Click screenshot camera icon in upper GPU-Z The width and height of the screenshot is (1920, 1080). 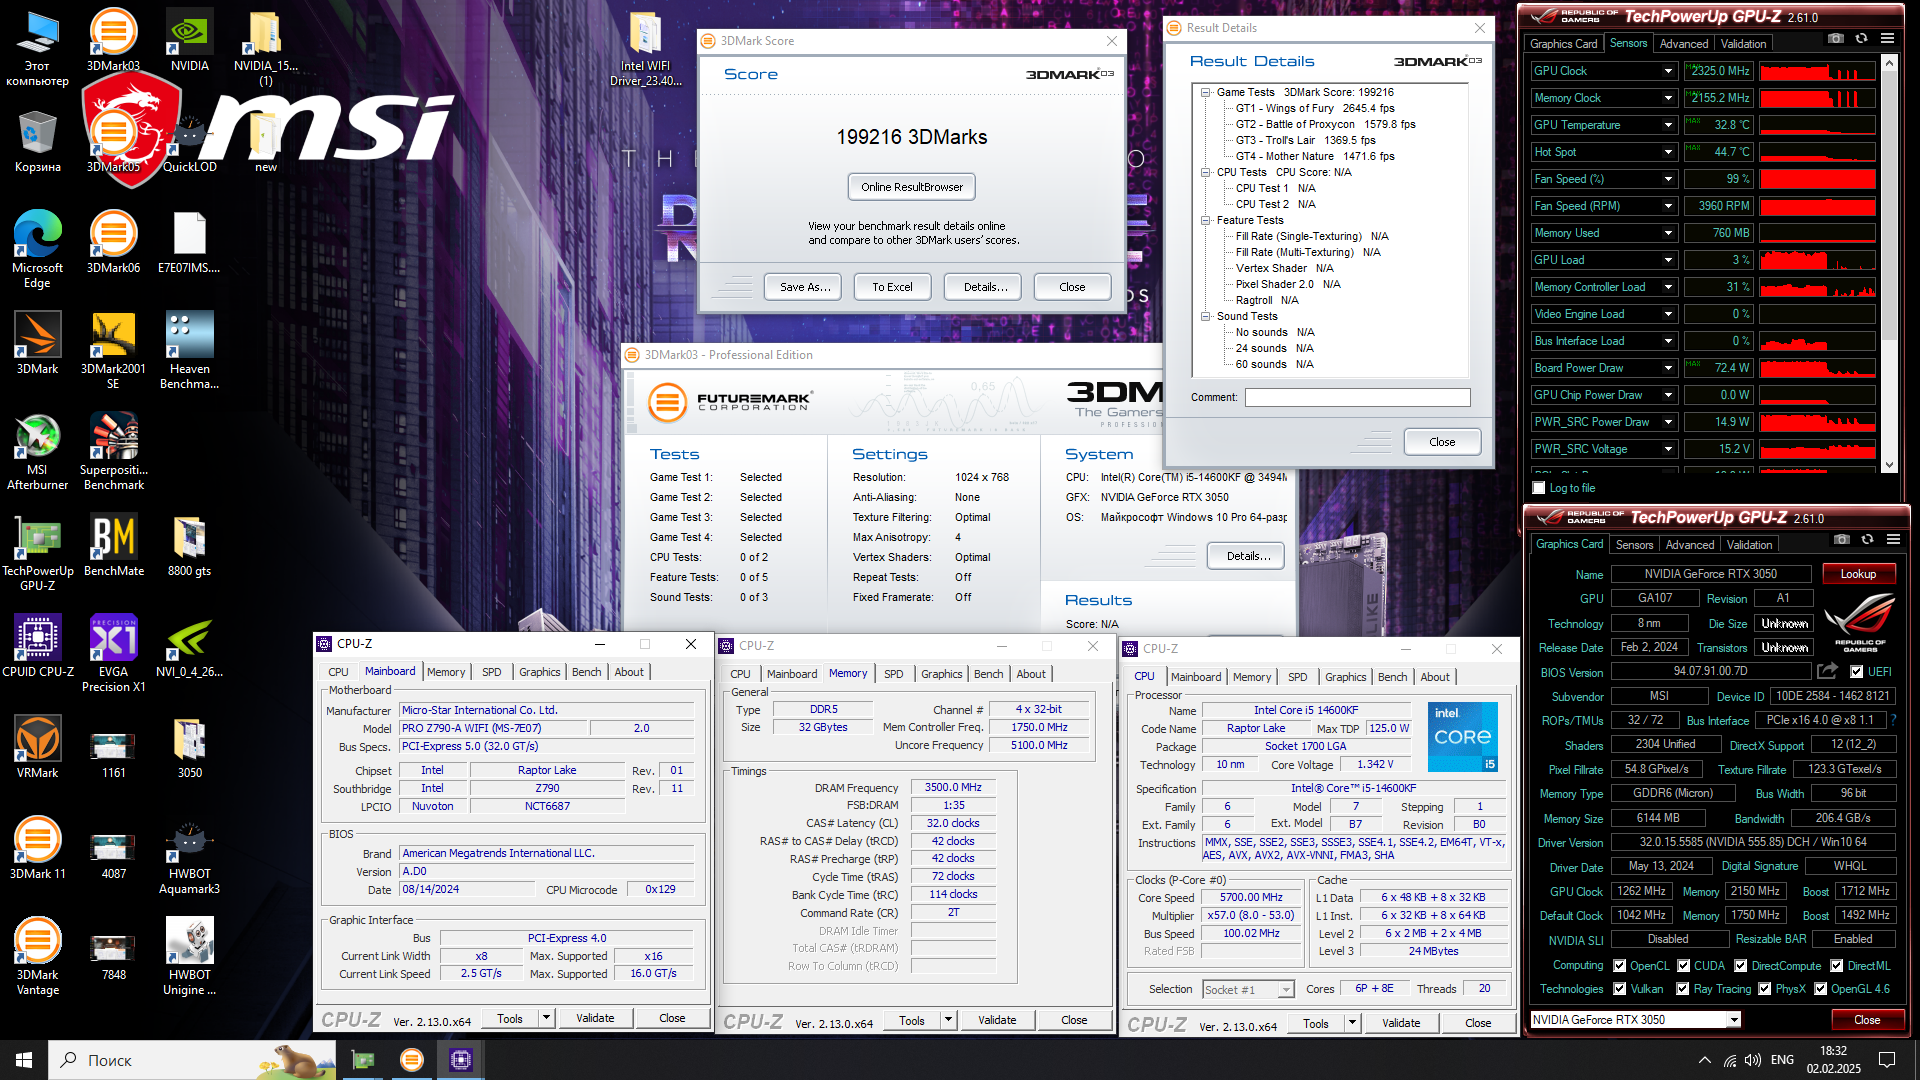click(x=1836, y=38)
